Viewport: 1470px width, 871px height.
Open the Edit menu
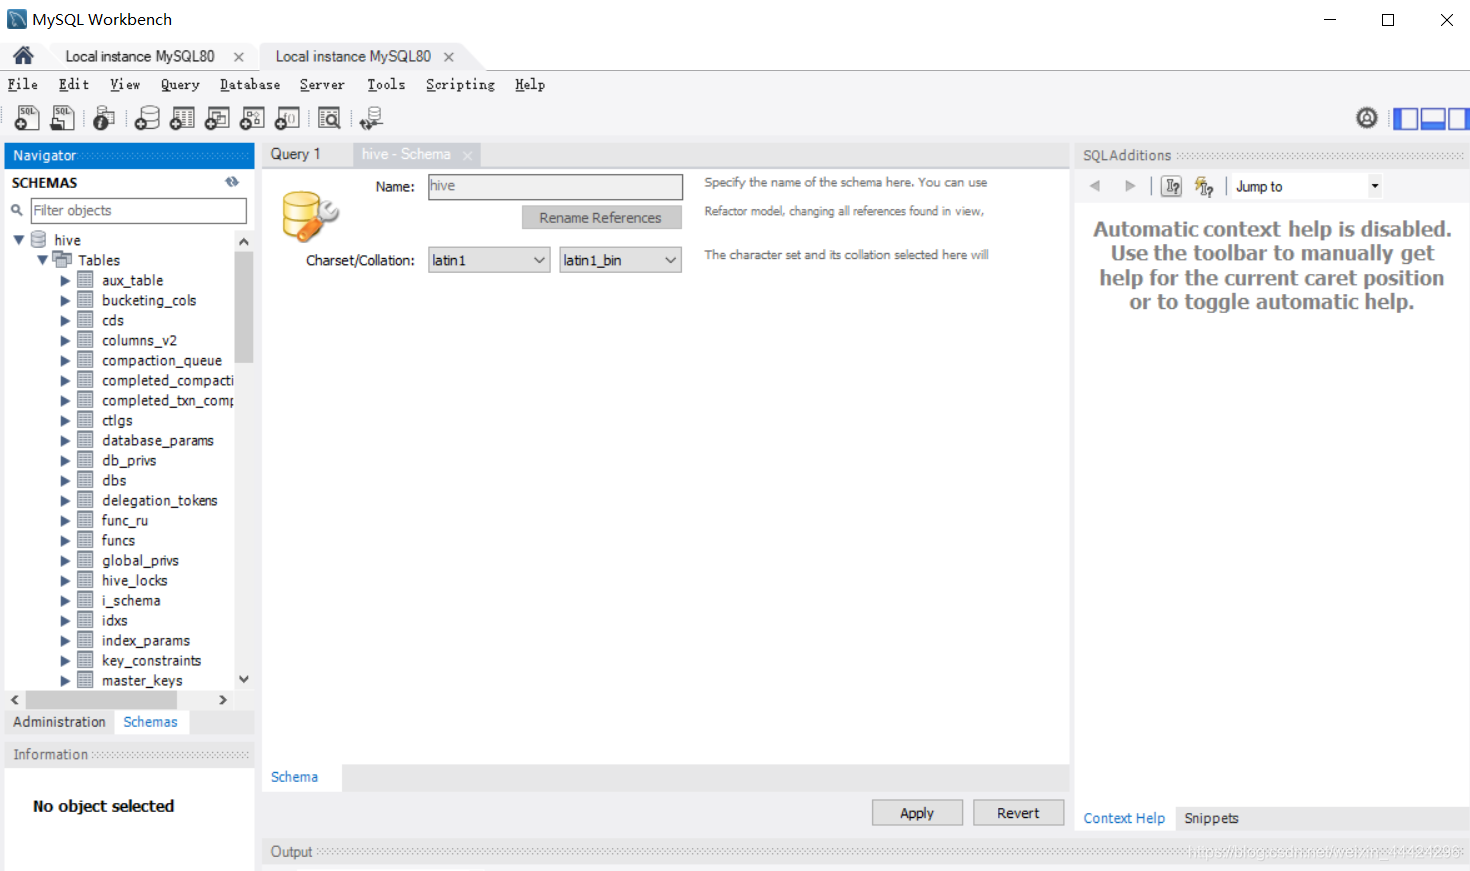pyautogui.click(x=74, y=85)
